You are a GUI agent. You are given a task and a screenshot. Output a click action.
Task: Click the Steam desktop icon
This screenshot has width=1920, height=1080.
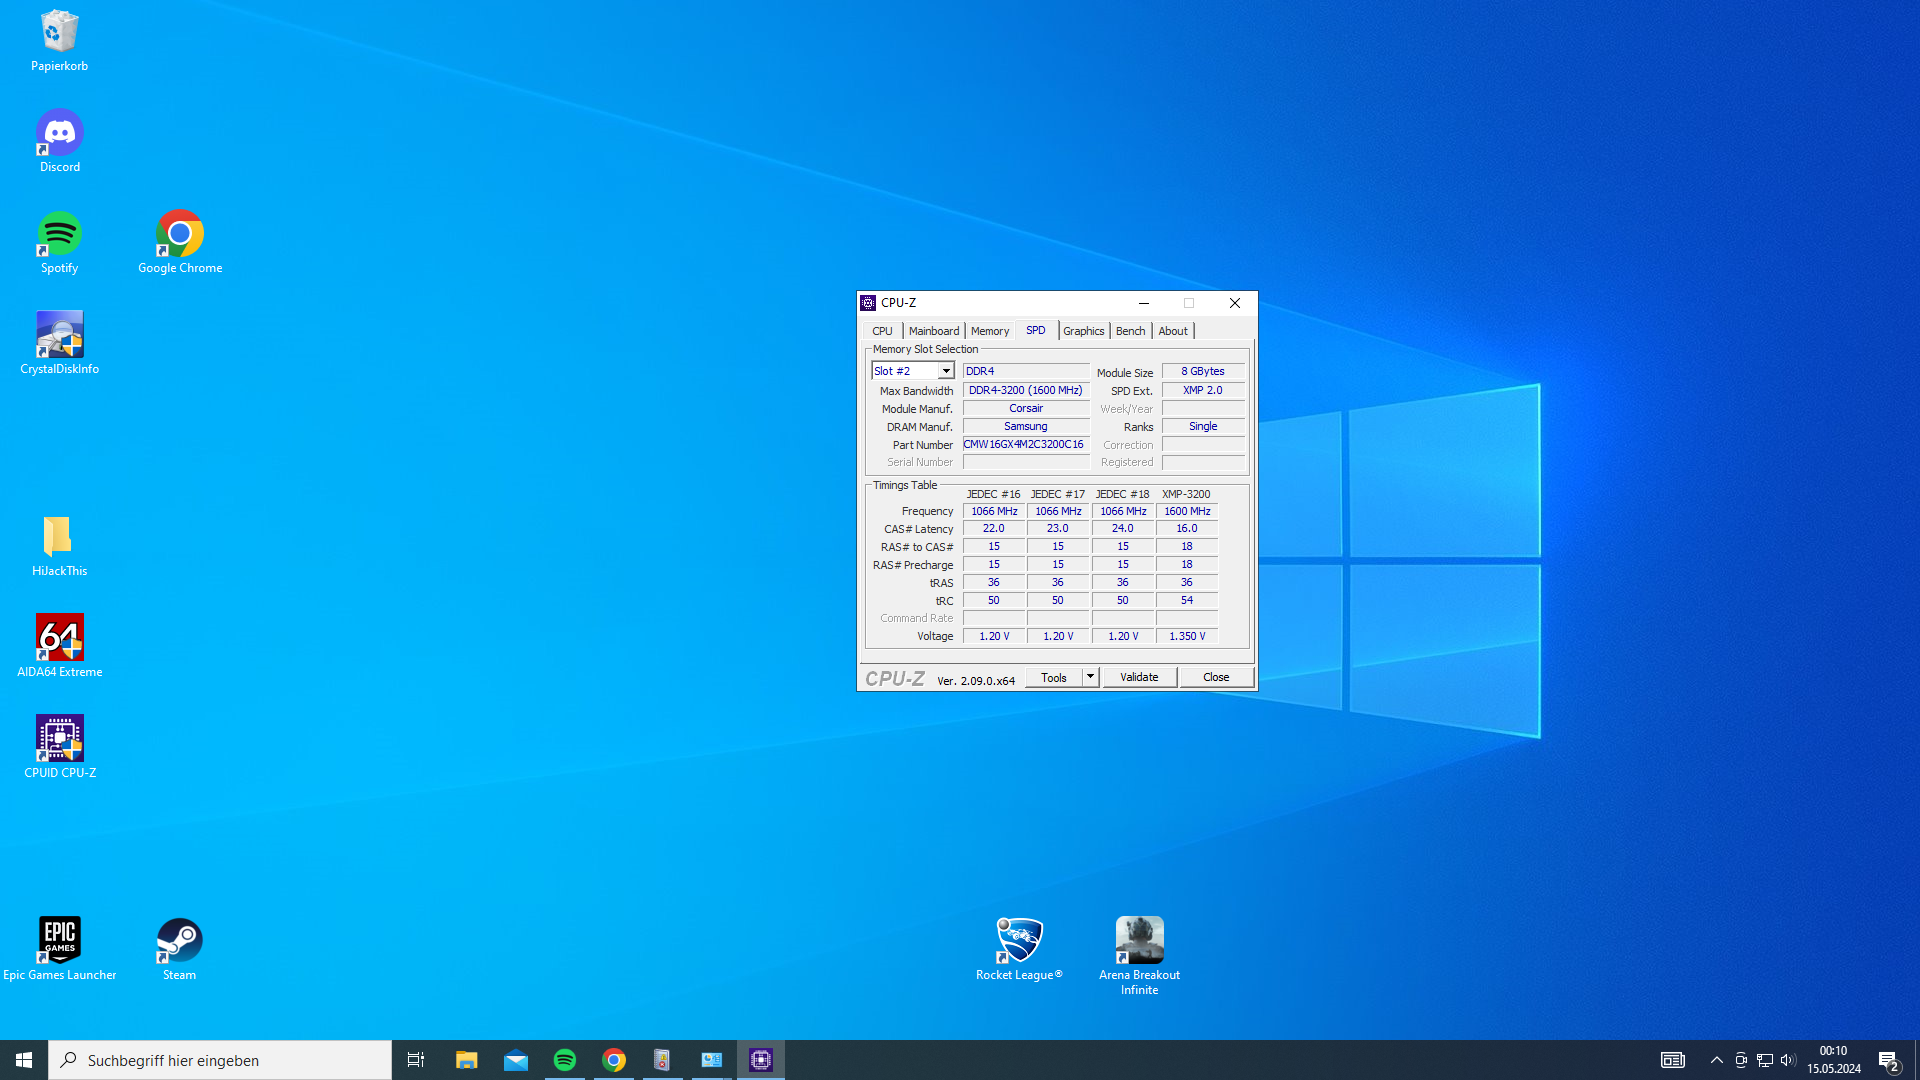click(179, 942)
